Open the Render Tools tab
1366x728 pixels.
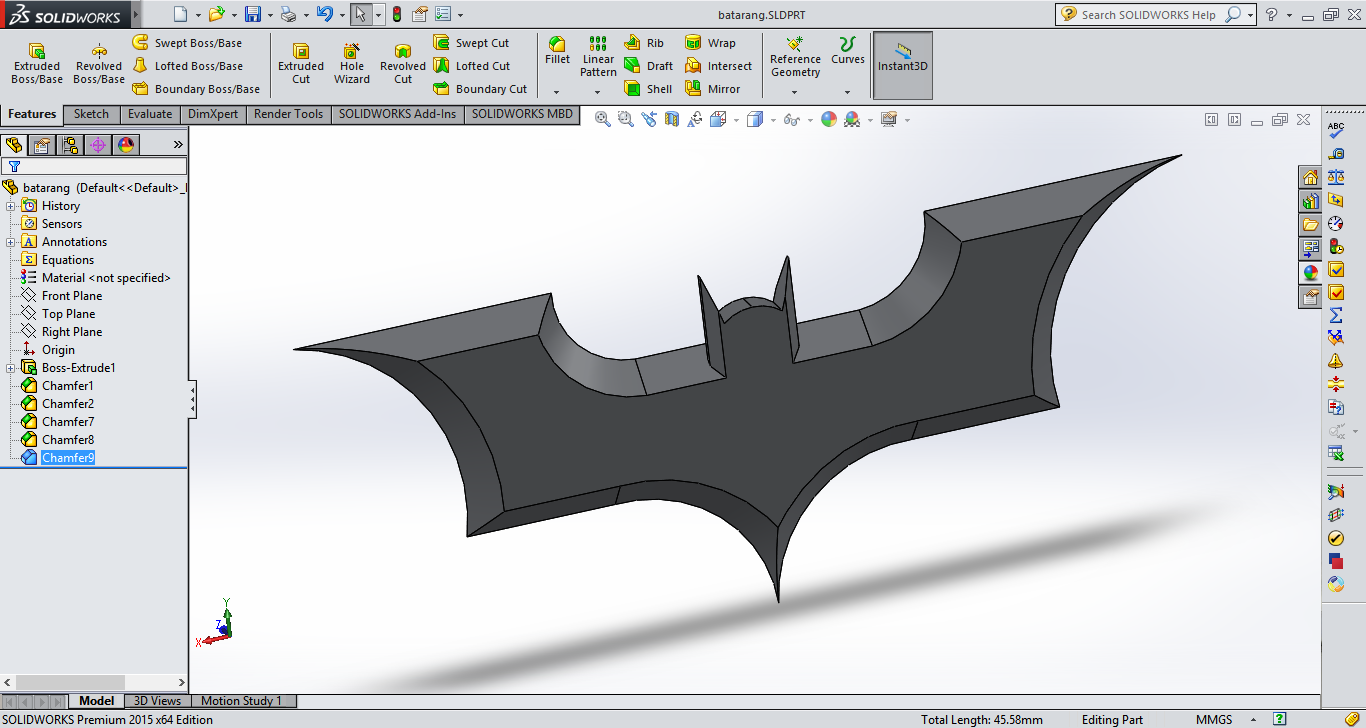pyautogui.click(x=288, y=114)
